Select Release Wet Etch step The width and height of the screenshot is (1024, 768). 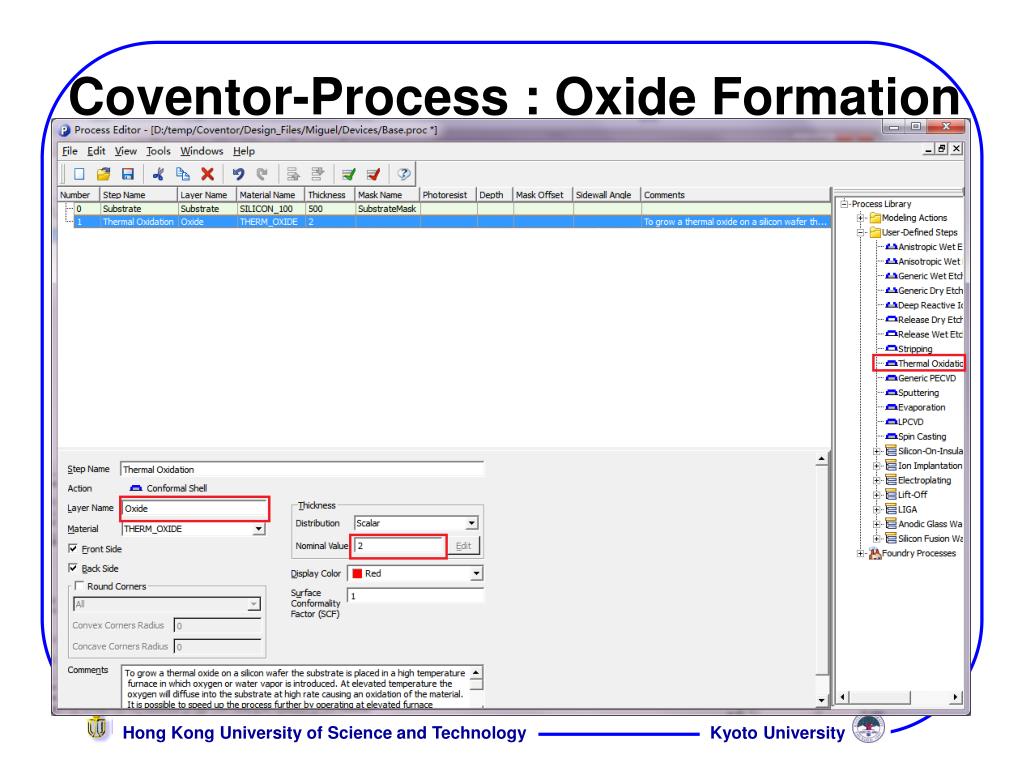coord(924,334)
